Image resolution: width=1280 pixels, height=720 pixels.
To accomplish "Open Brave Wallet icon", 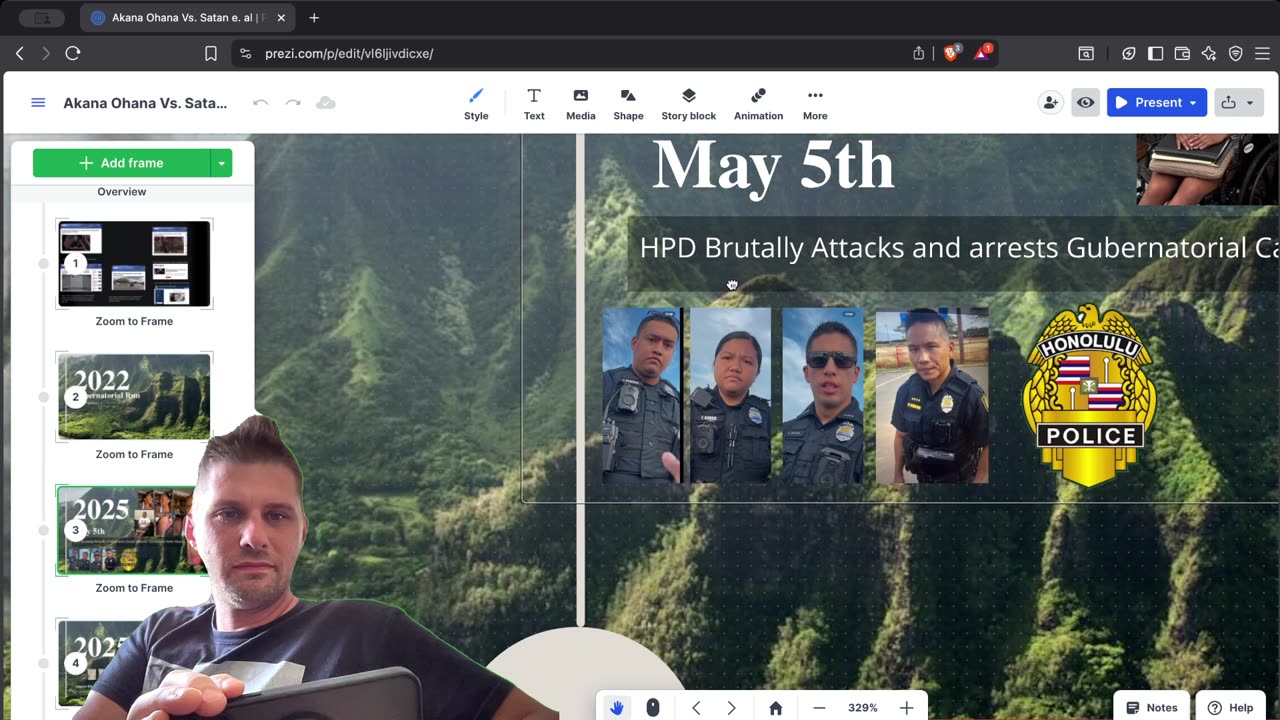I will 1182,53.
